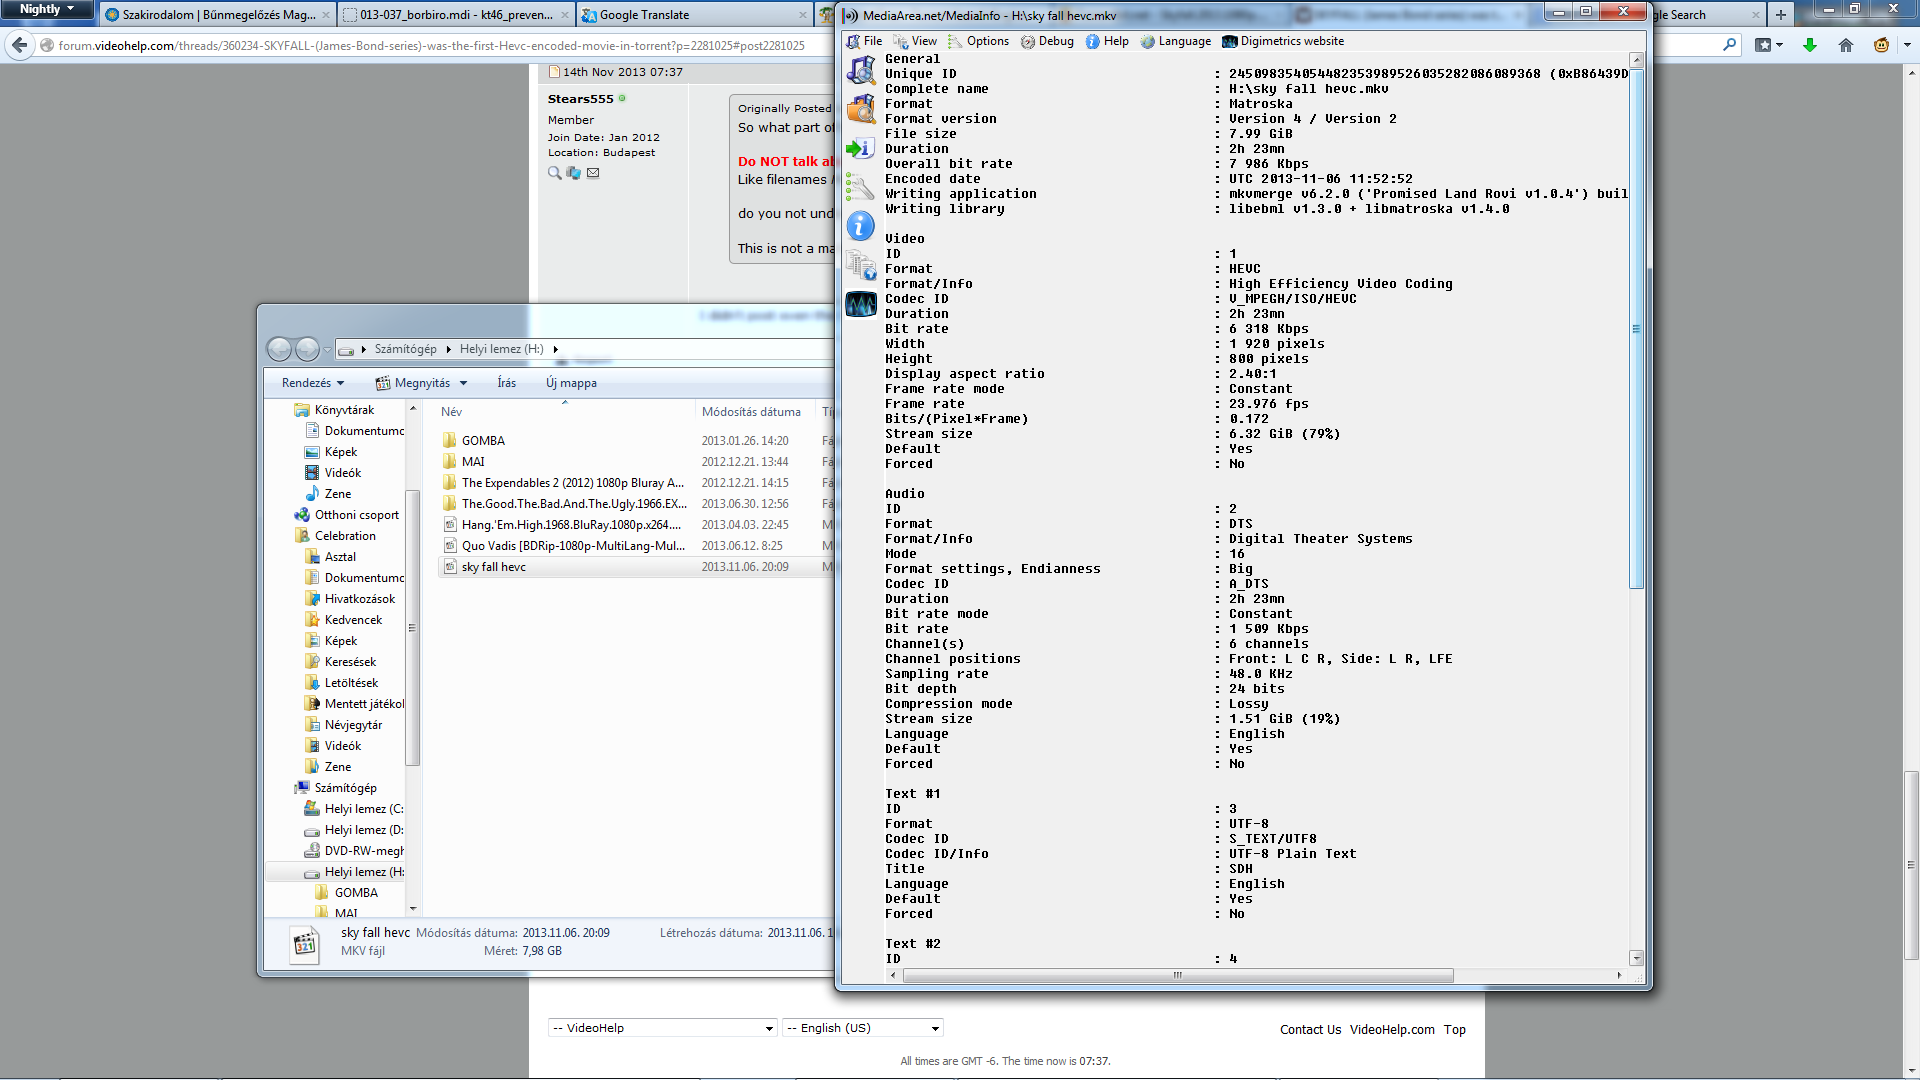Click the Greasemonkey monkey icon
This screenshot has width=1920, height=1080.
[1881, 45]
